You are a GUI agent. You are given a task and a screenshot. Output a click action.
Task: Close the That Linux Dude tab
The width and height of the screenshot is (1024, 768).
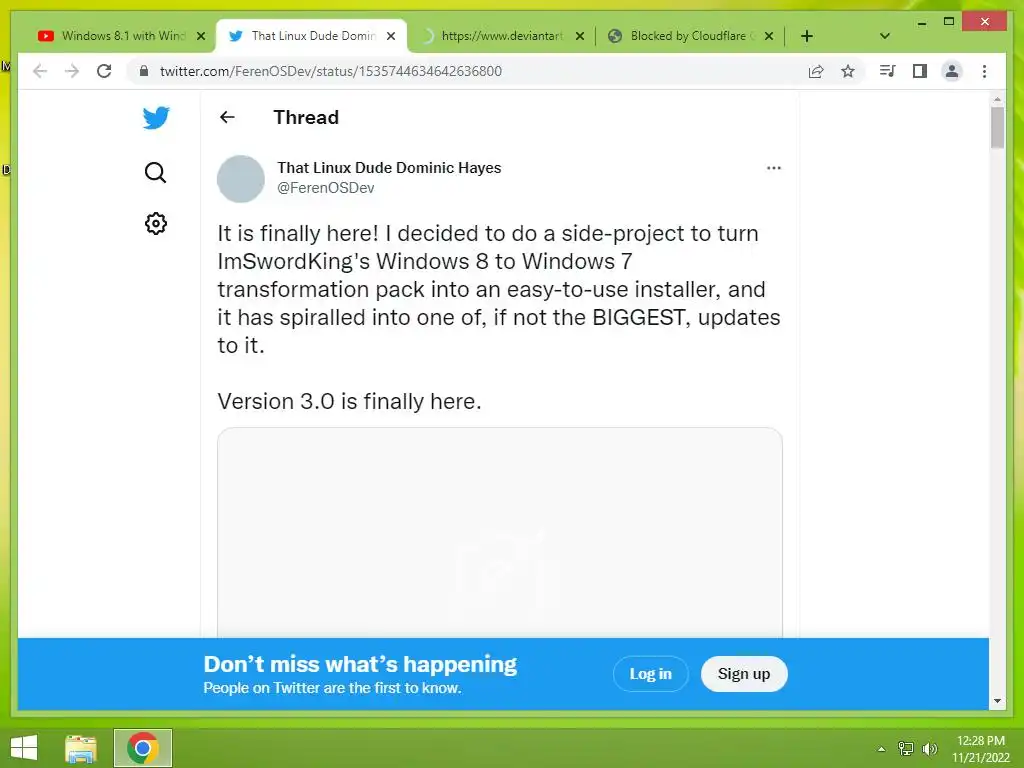[391, 36]
